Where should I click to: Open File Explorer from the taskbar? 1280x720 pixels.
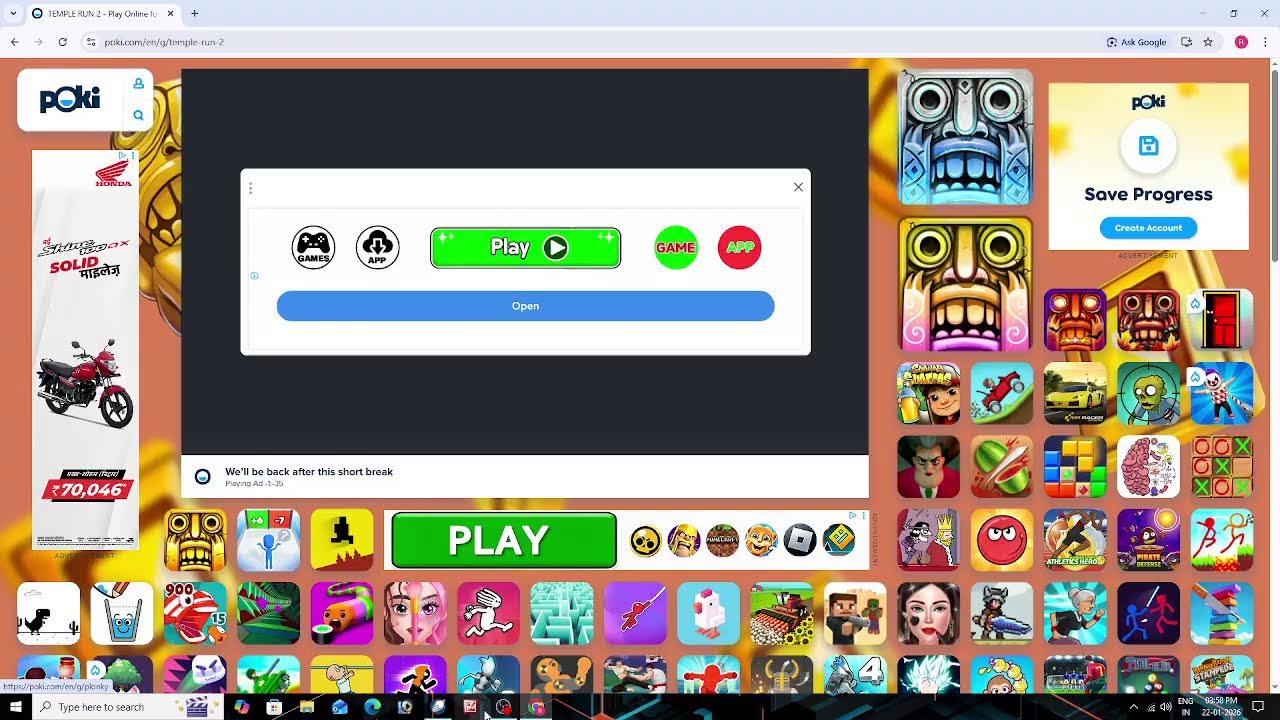click(x=307, y=707)
